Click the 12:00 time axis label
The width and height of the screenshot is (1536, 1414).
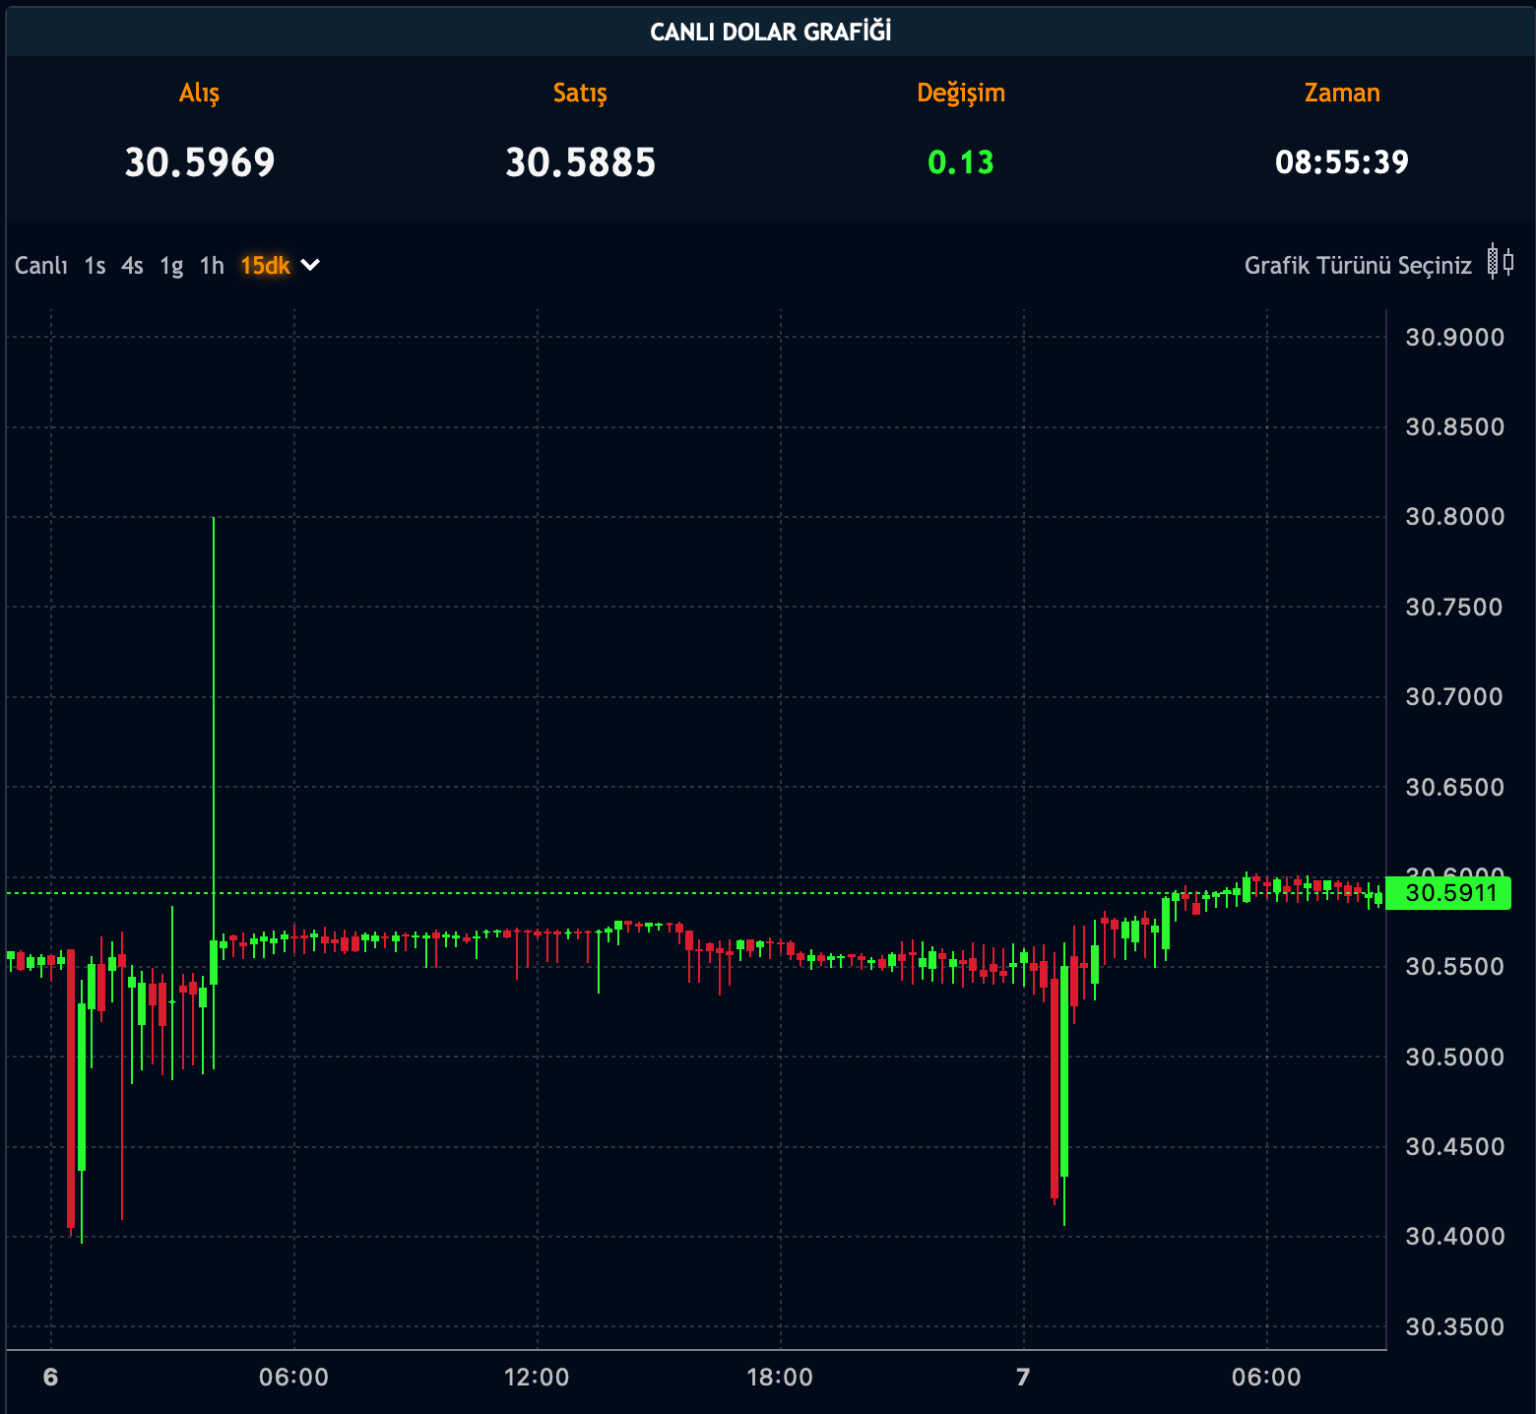tap(536, 1377)
